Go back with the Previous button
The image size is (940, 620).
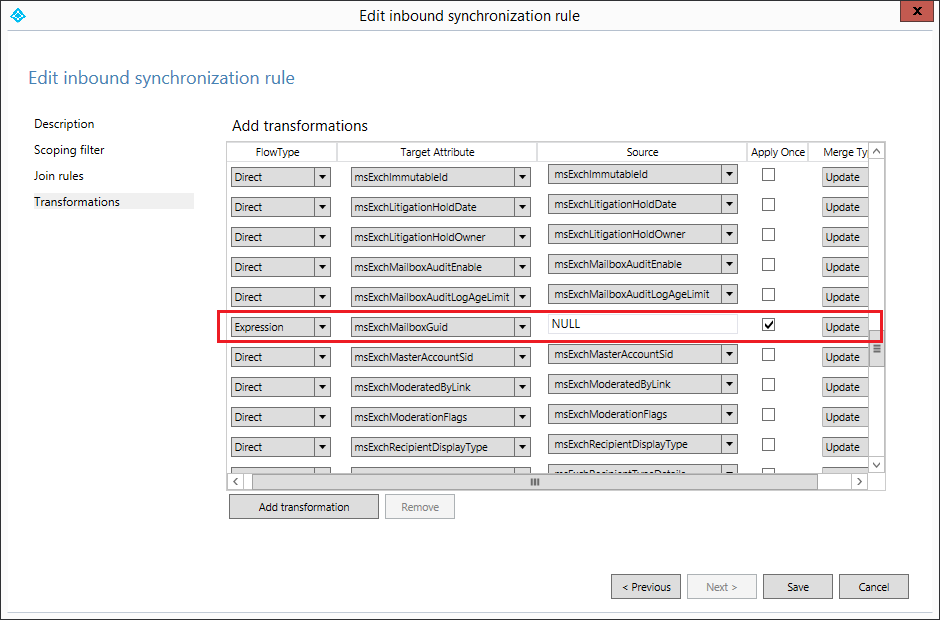[x=646, y=587]
